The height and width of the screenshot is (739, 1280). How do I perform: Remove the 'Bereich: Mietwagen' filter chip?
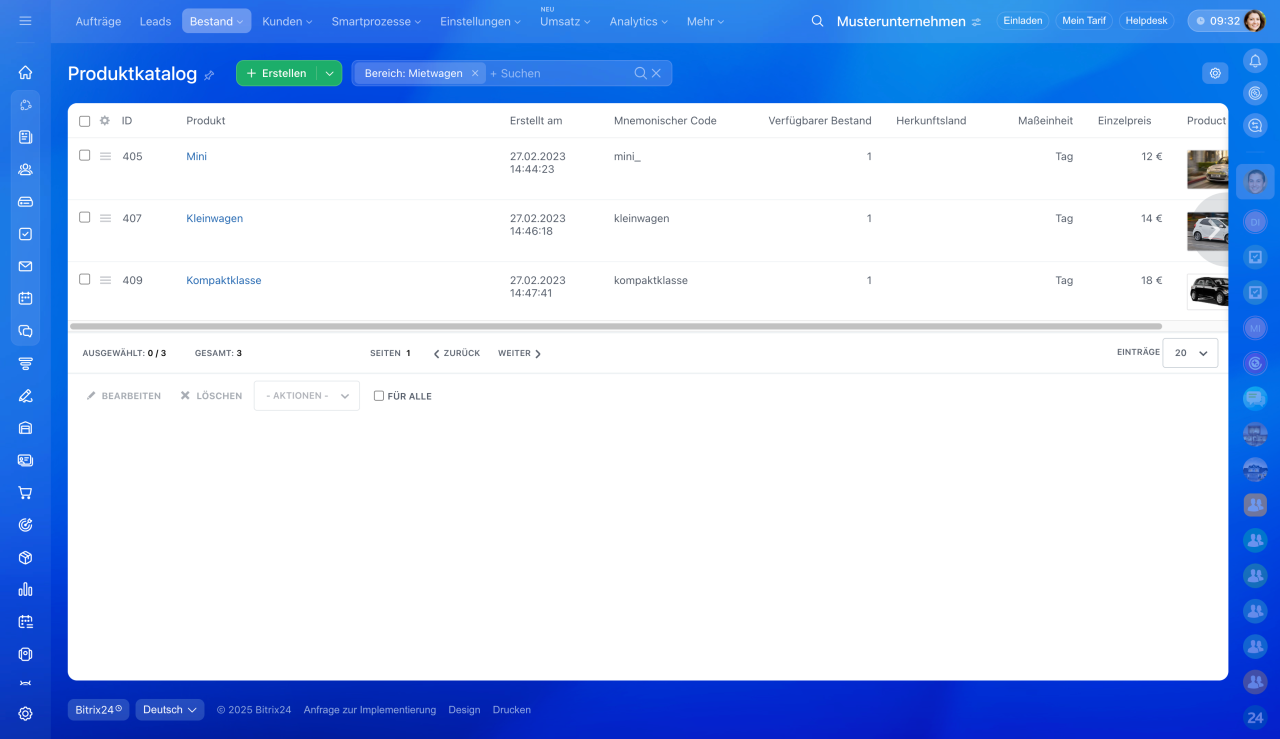click(475, 73)
